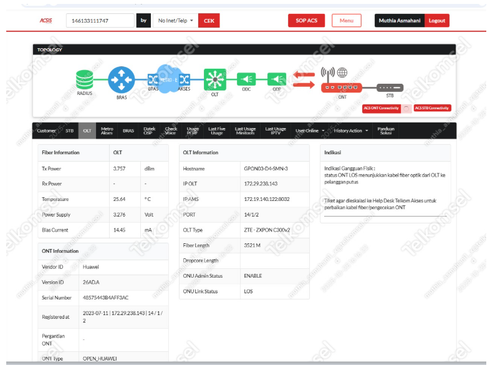
Task: Click the Logout button
Action: click(x=437, y=21)
